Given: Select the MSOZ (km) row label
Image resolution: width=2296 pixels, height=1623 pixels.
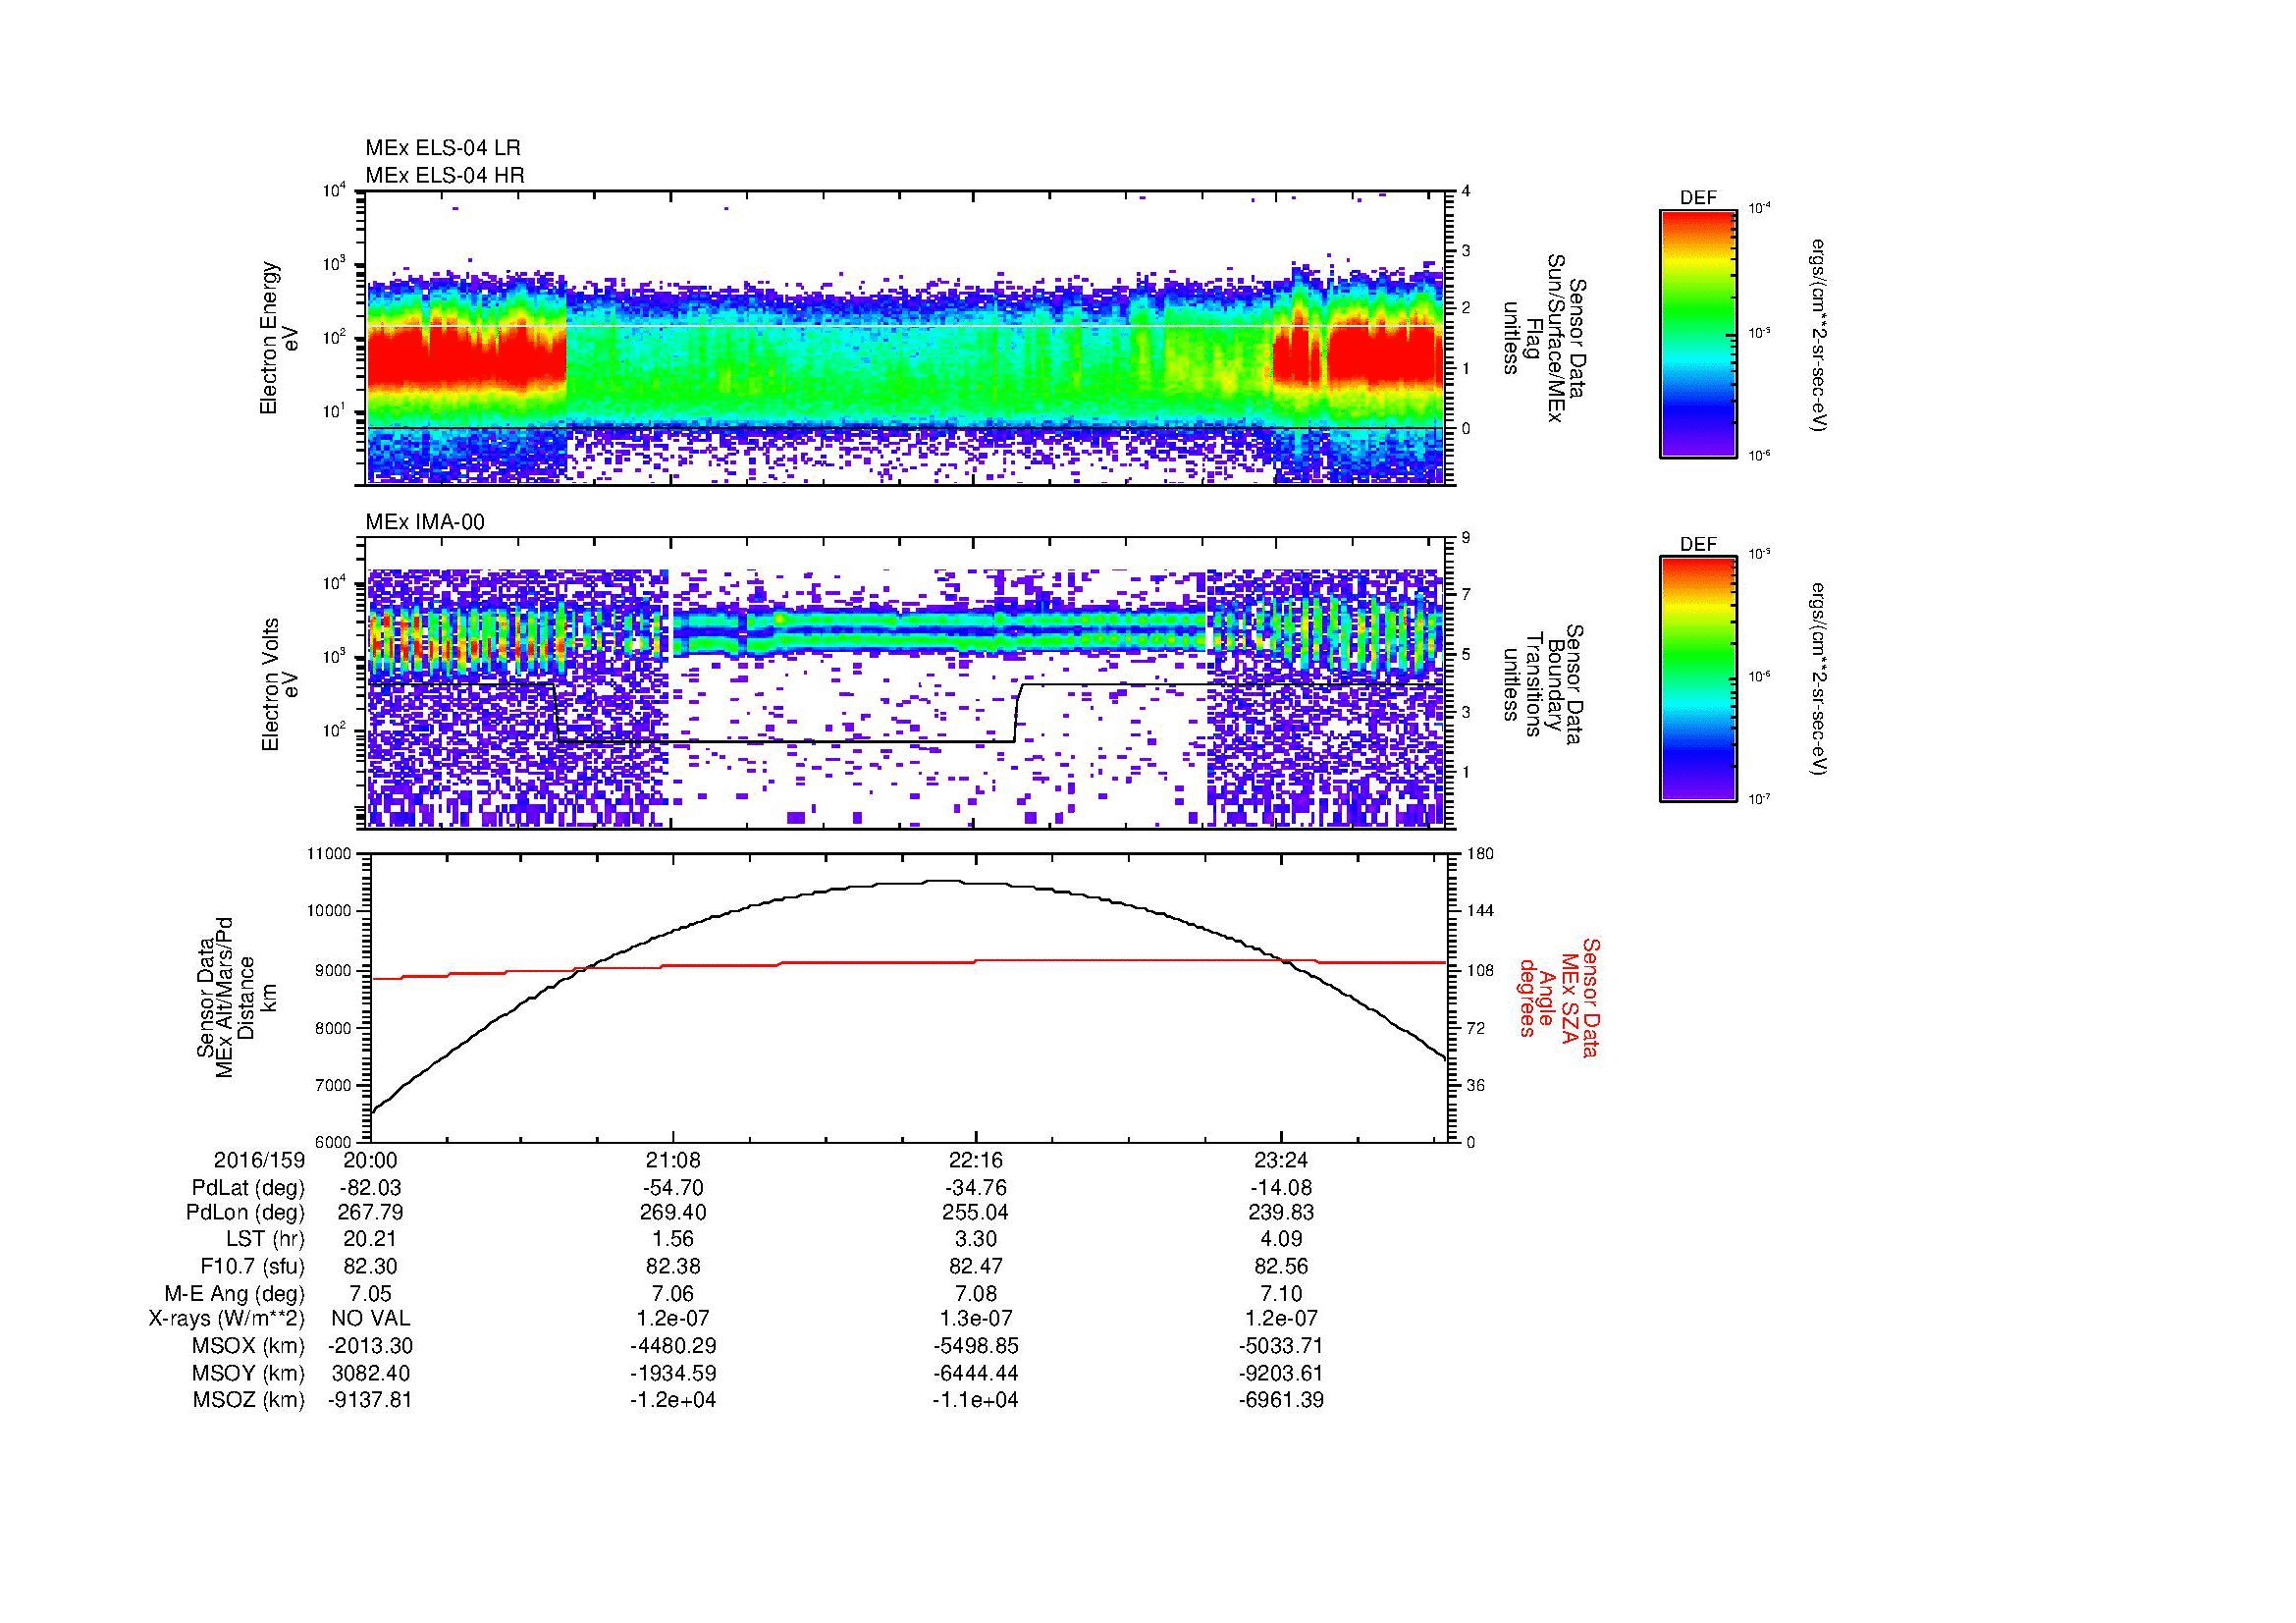Looking at the screenshot, I should coord(248,1400).
